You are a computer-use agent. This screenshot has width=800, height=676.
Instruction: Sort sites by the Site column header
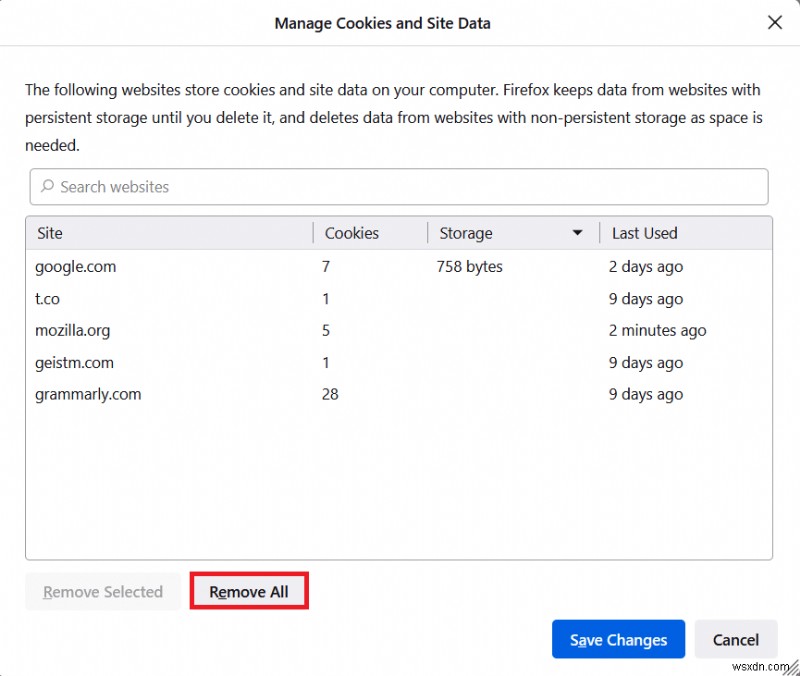tap(50, 232)
